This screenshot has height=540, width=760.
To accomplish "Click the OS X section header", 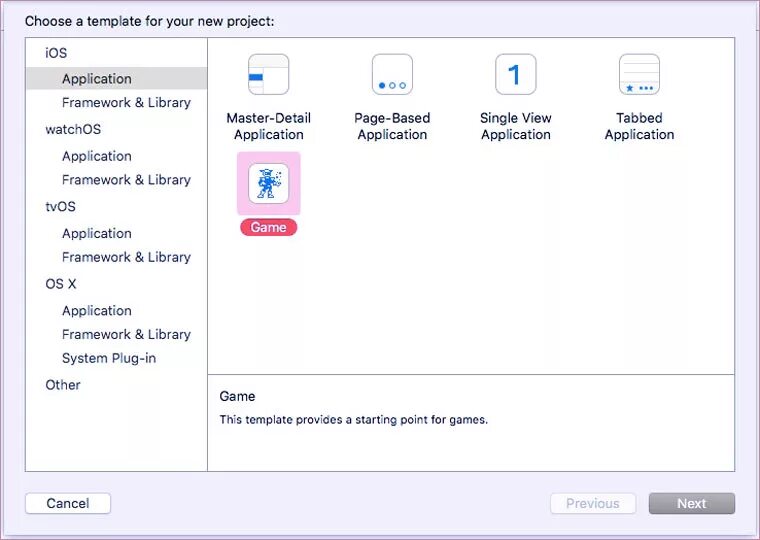I will (x=61, y=284).
